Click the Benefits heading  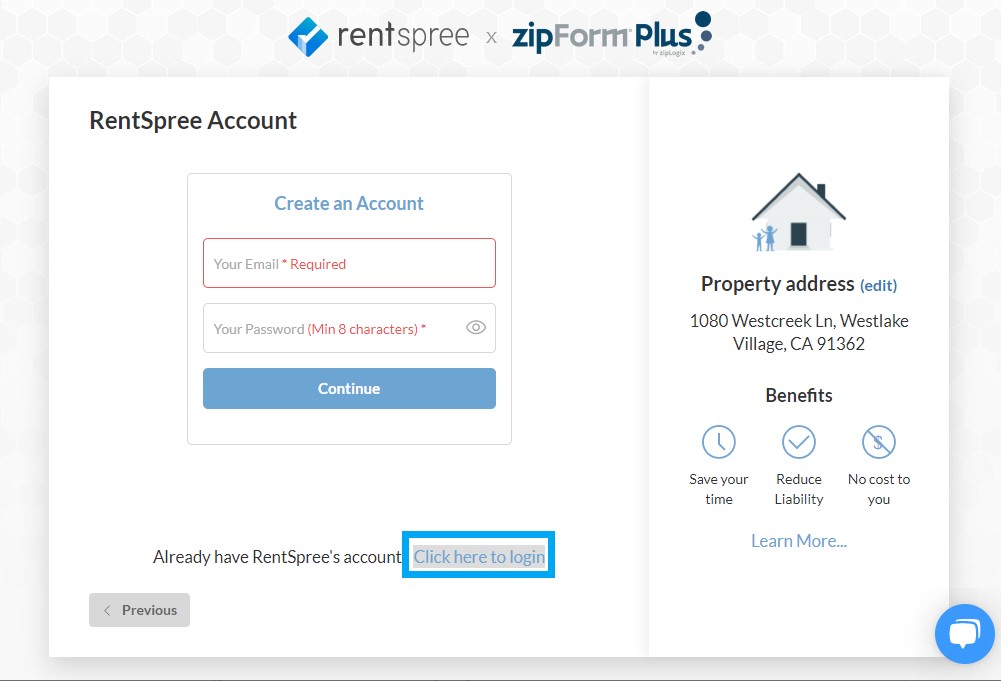798,395
